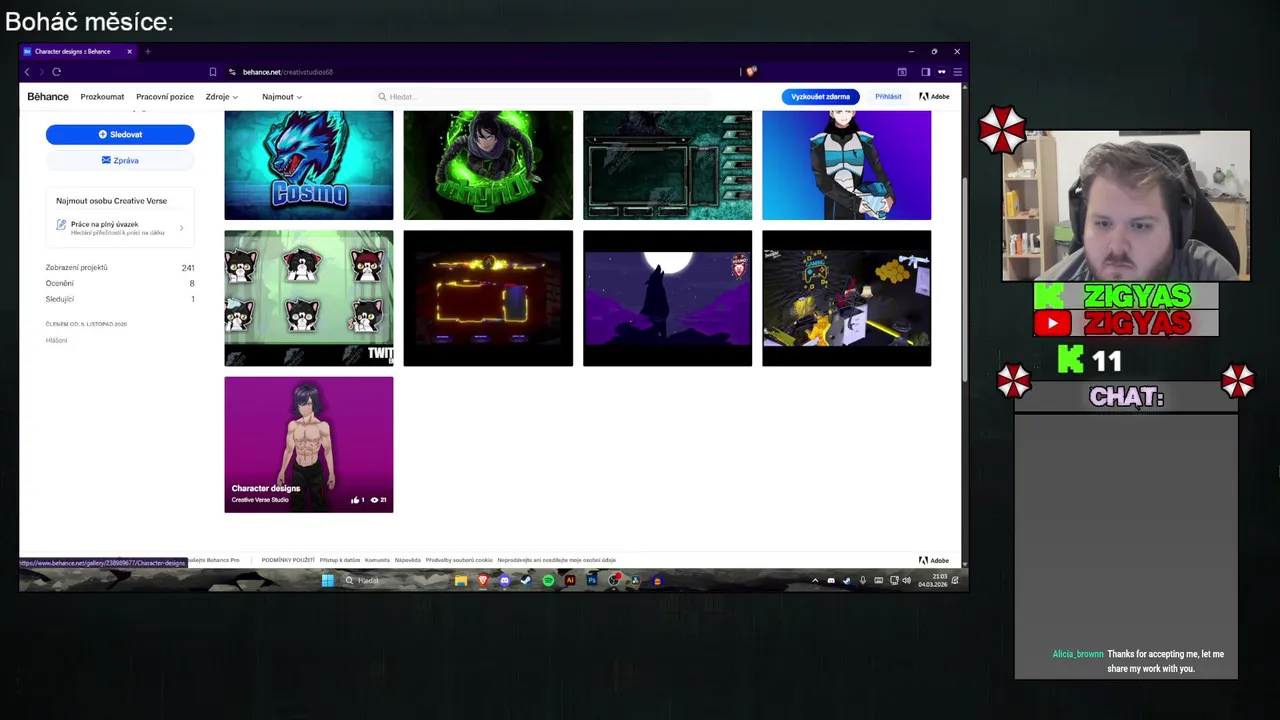This screenshot has width=1280, height=720.
Task: Open File Explorer from the taskbar
Action: tap(461, 580)
